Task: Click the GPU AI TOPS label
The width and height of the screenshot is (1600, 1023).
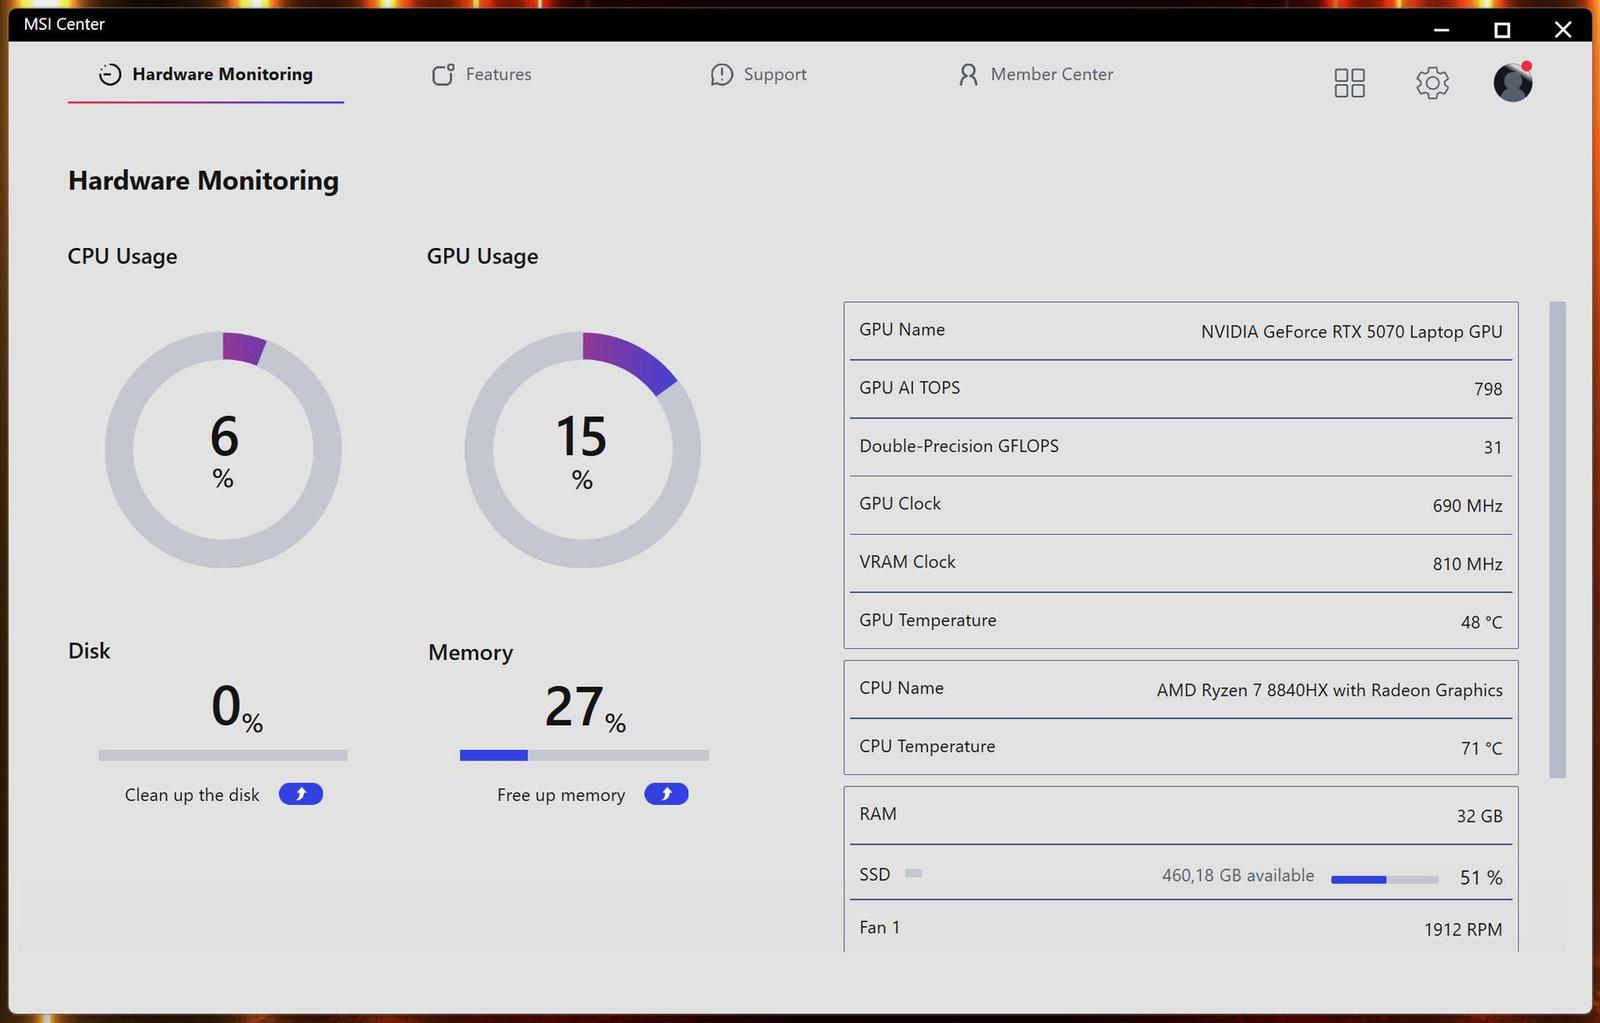Action: (x=910, y=388)
